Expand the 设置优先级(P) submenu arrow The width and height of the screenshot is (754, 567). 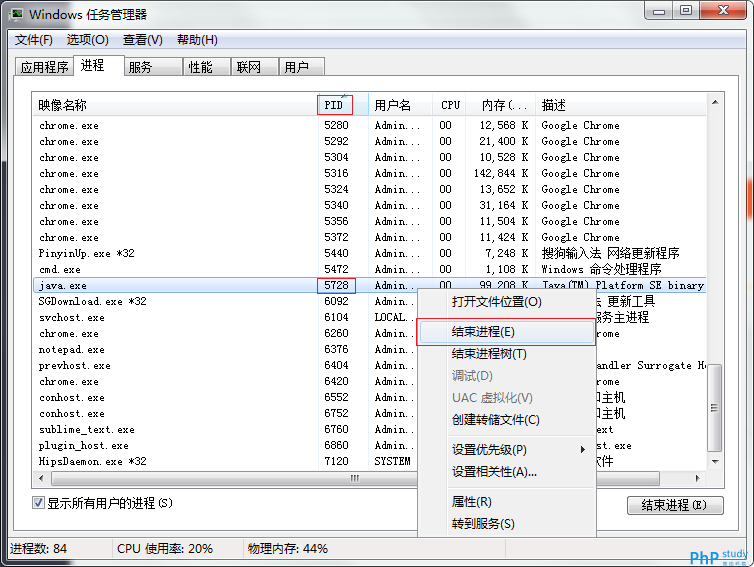point(582,450)
